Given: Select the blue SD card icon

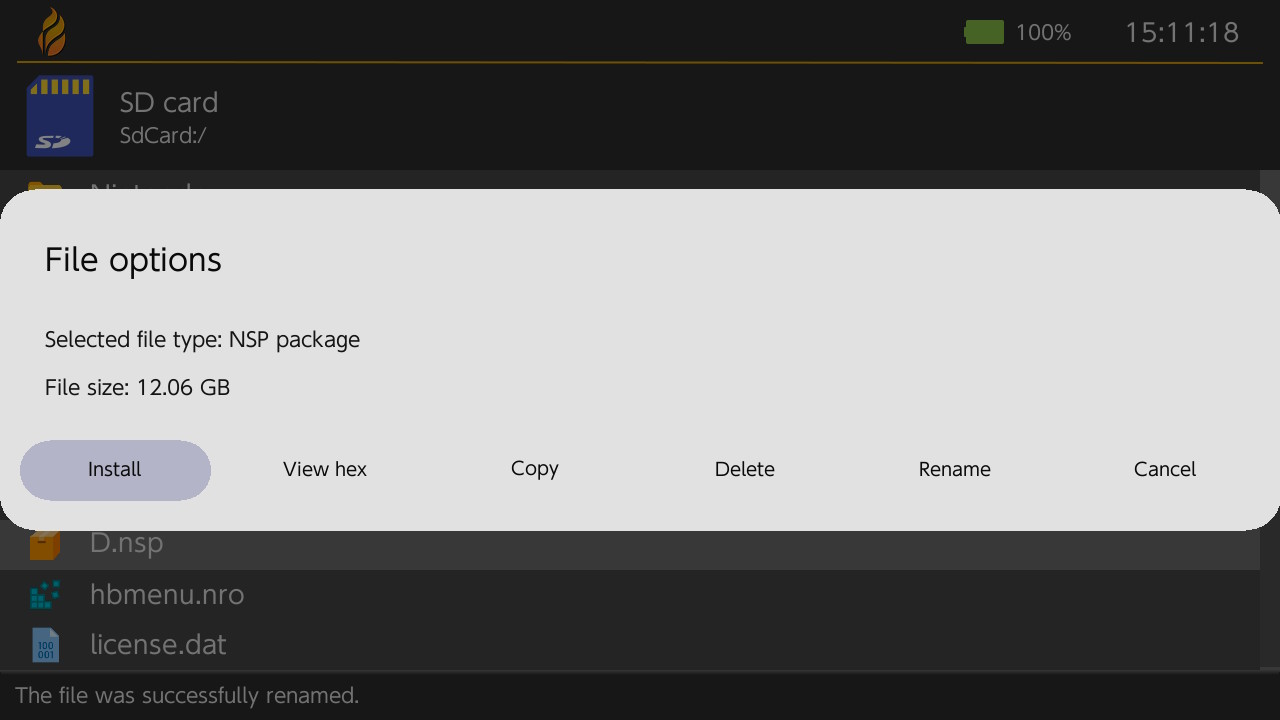Looking at the screenshot, I should (x=60, y=116).
